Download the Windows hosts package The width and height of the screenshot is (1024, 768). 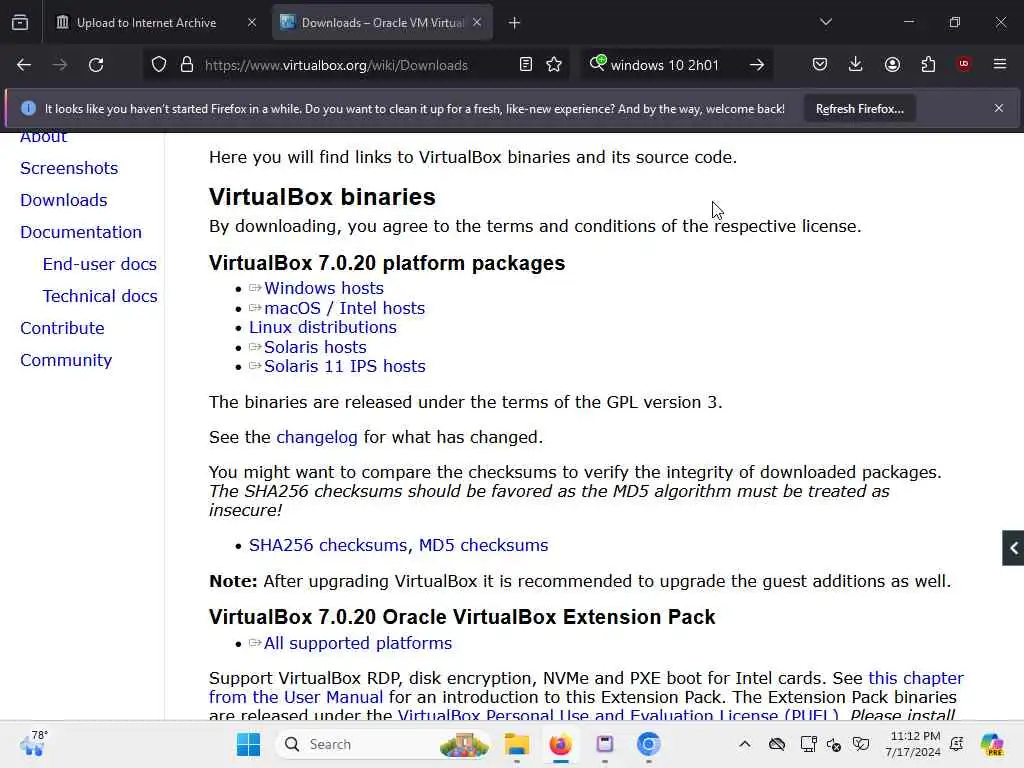324,288
